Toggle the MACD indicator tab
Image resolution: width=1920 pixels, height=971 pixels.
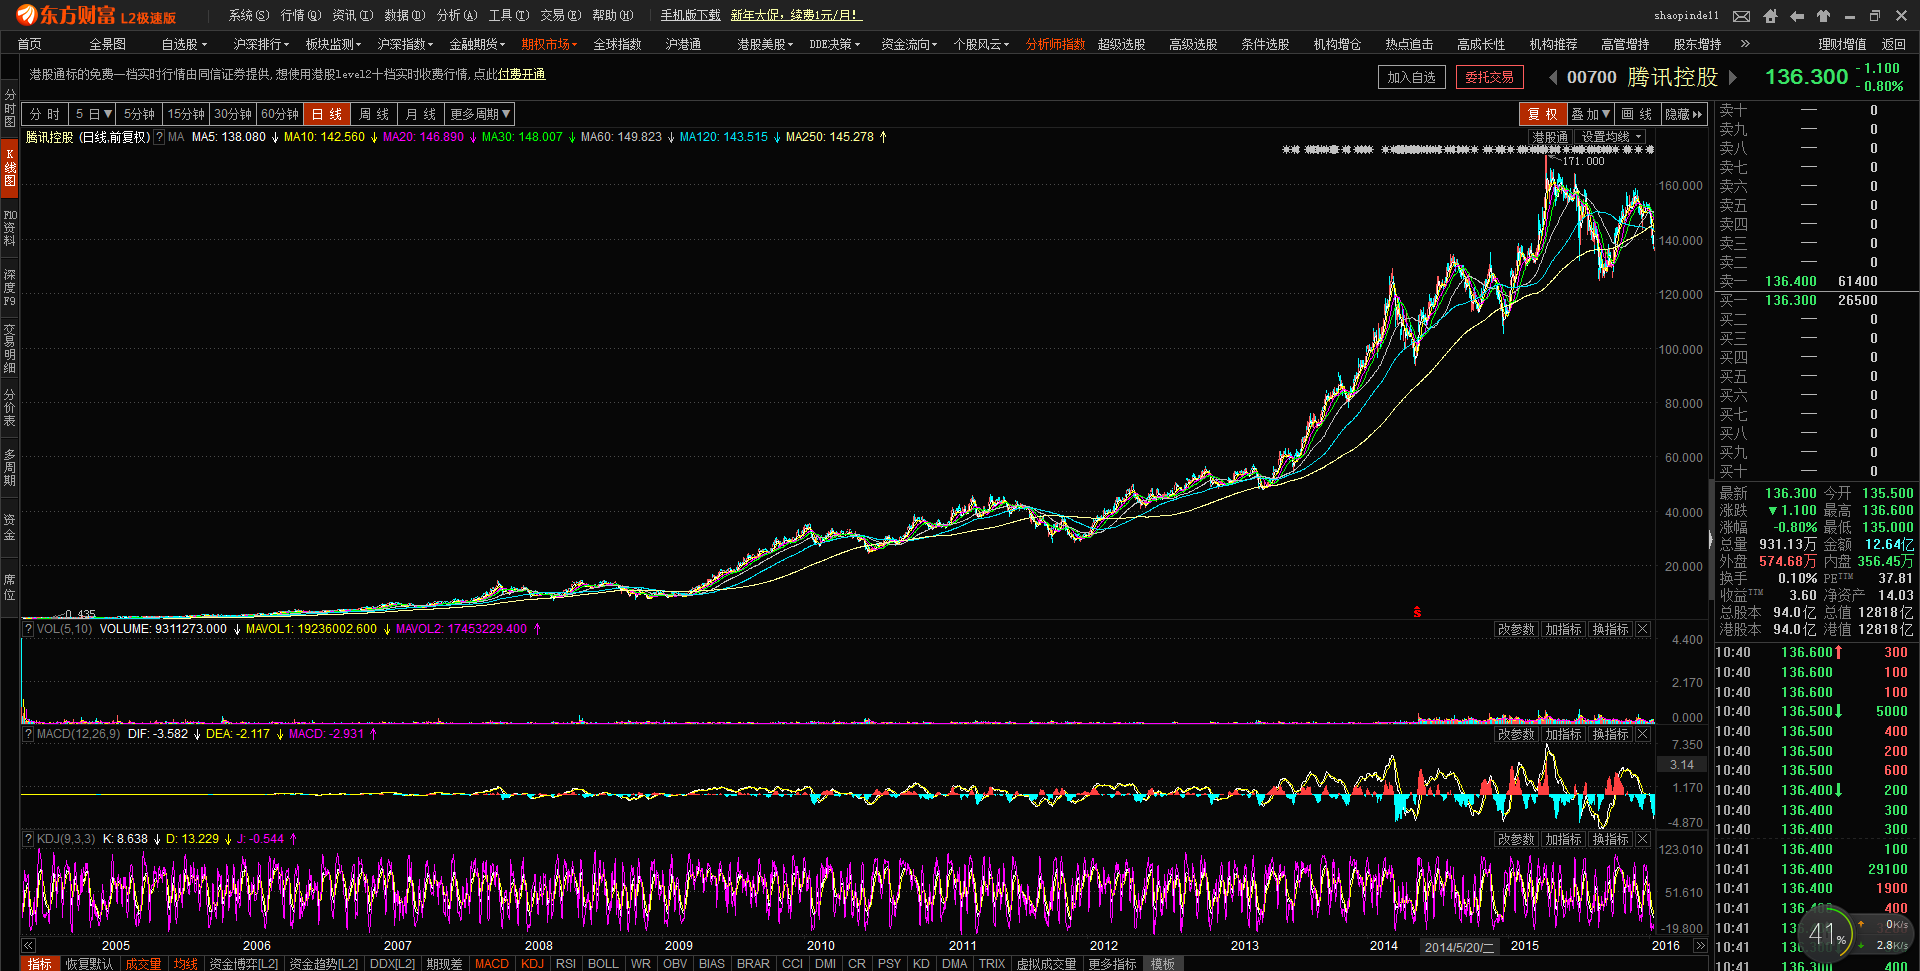(492, 964)
